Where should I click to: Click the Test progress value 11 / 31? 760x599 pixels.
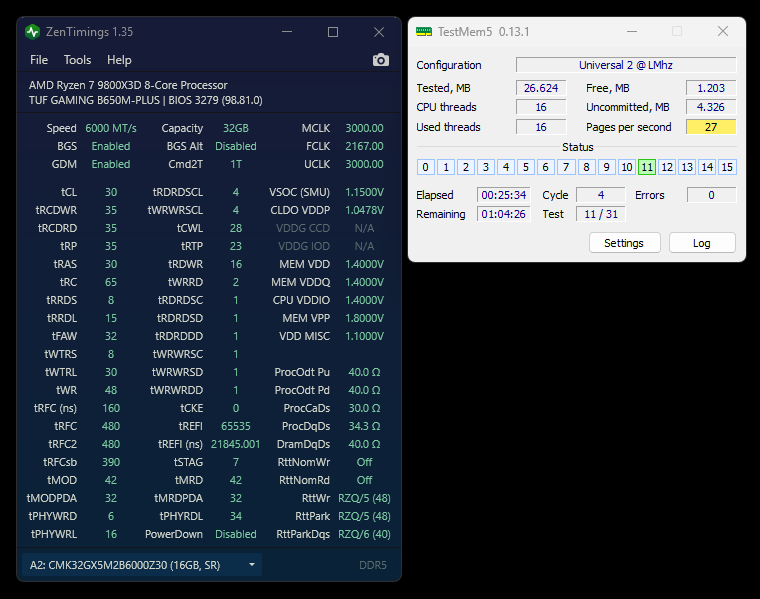point(601,214)
